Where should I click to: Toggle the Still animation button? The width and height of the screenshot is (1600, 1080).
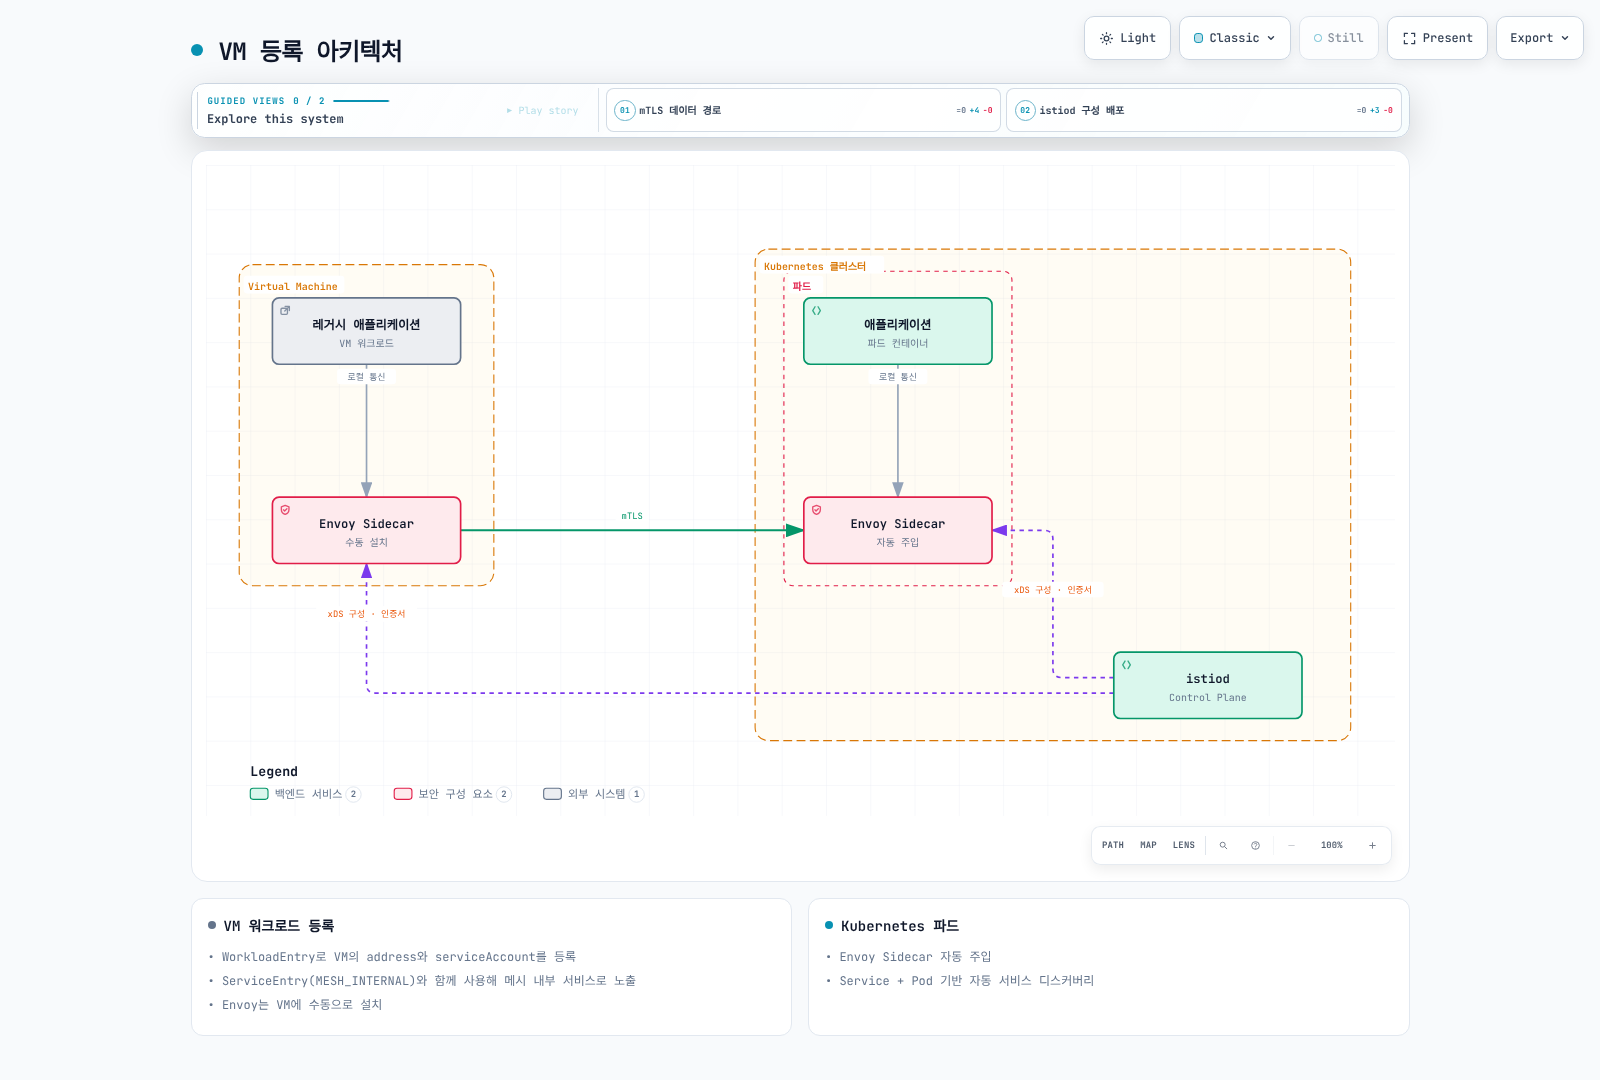[x=1338, y=38]
